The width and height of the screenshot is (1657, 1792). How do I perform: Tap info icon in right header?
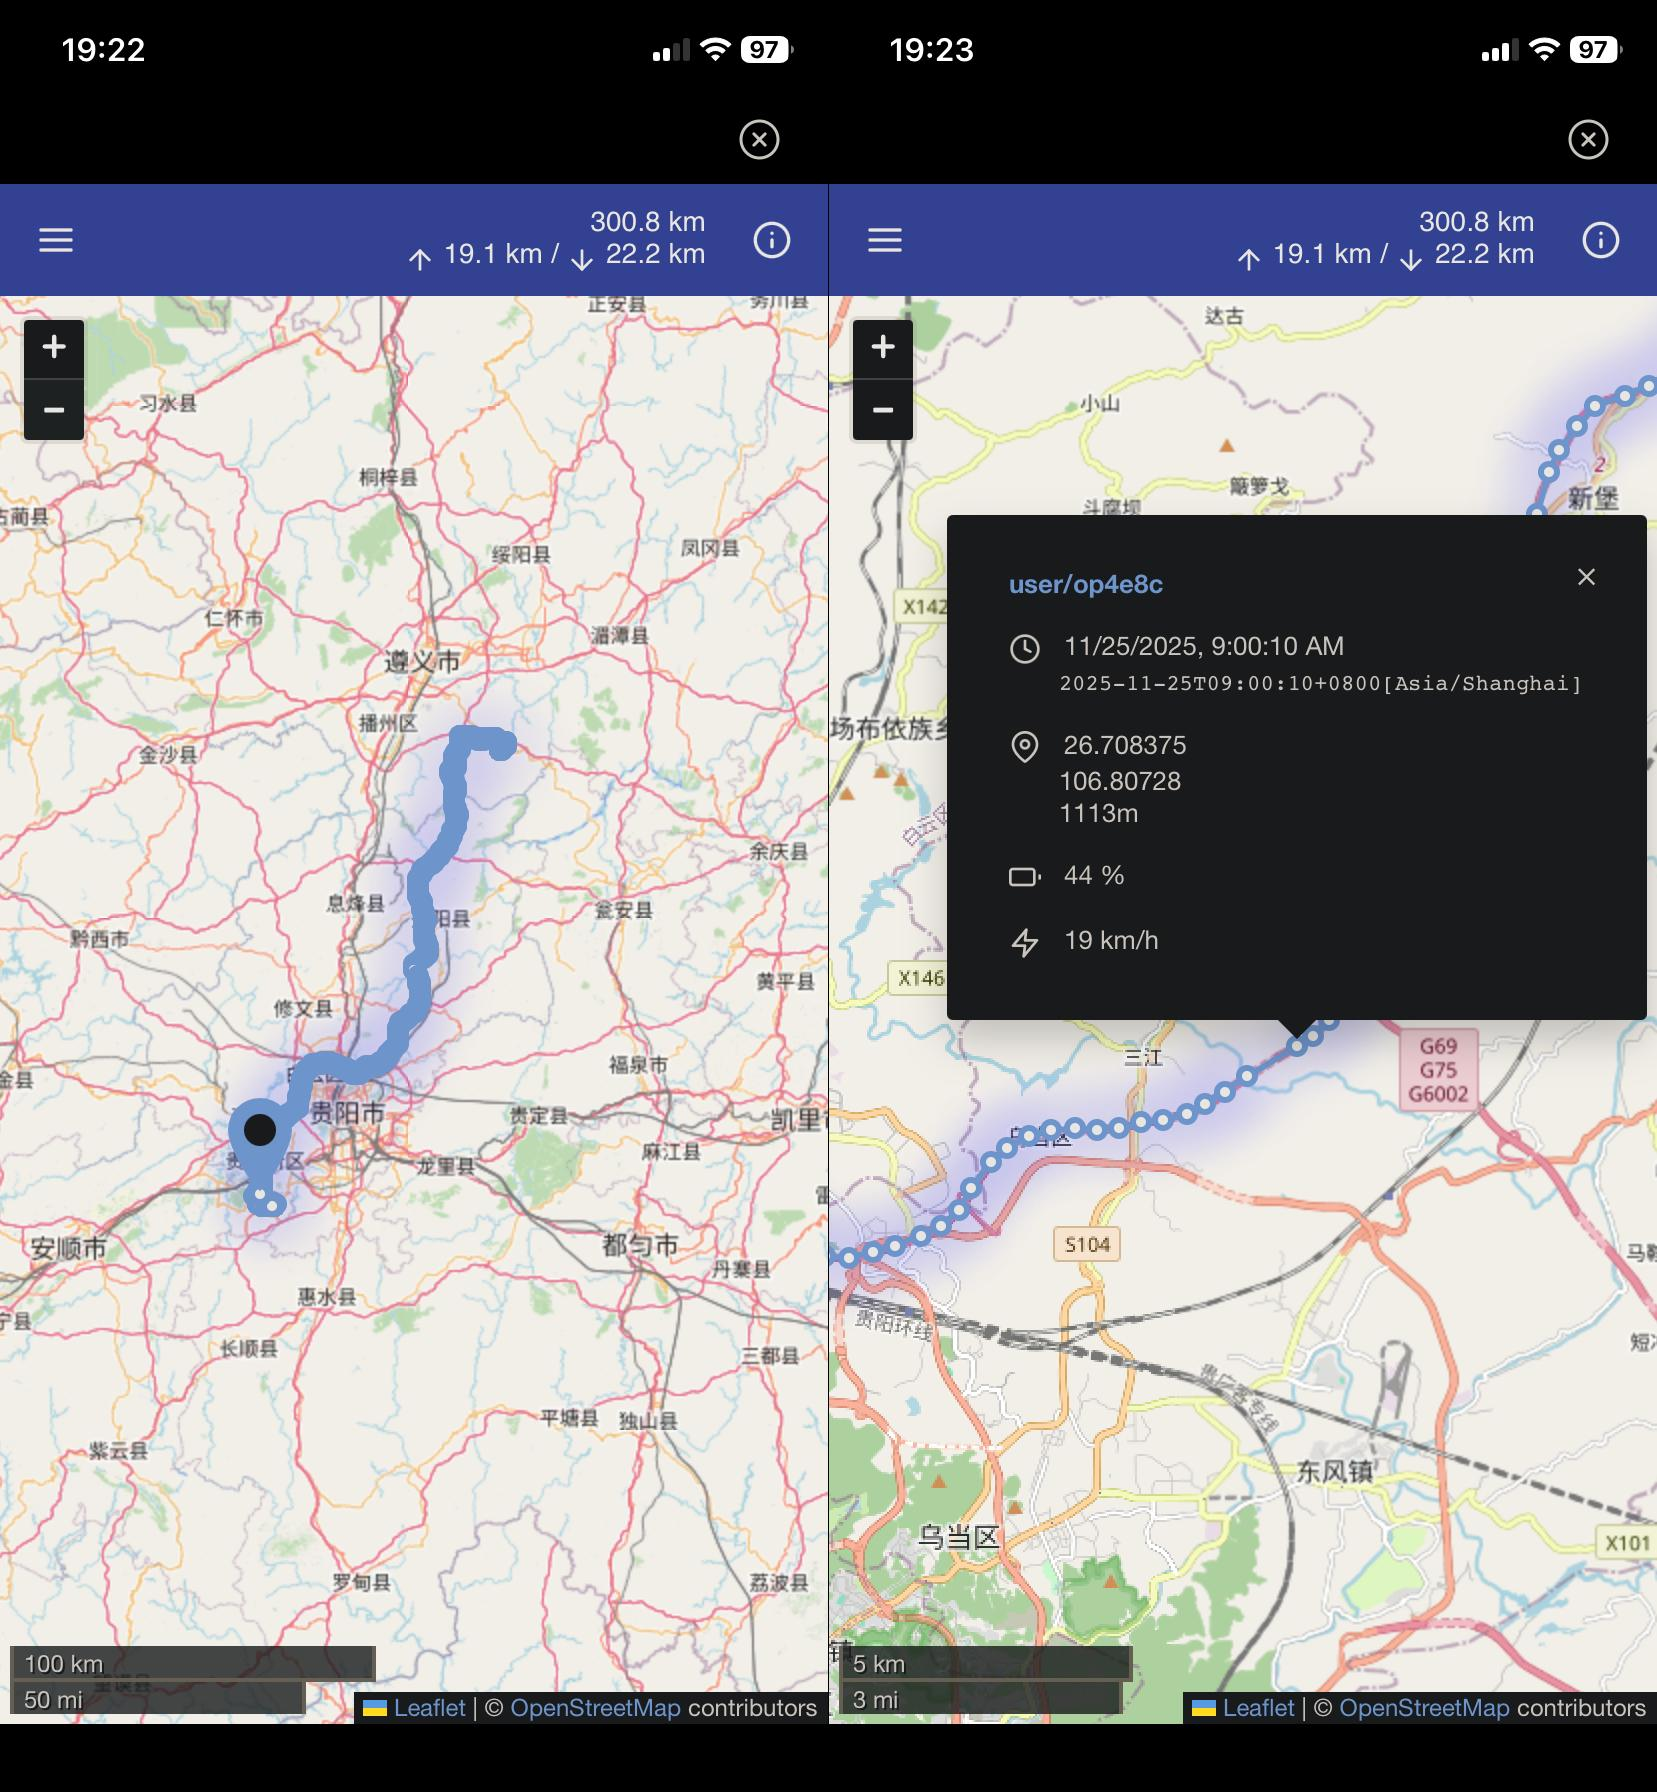pos(1601,240)
